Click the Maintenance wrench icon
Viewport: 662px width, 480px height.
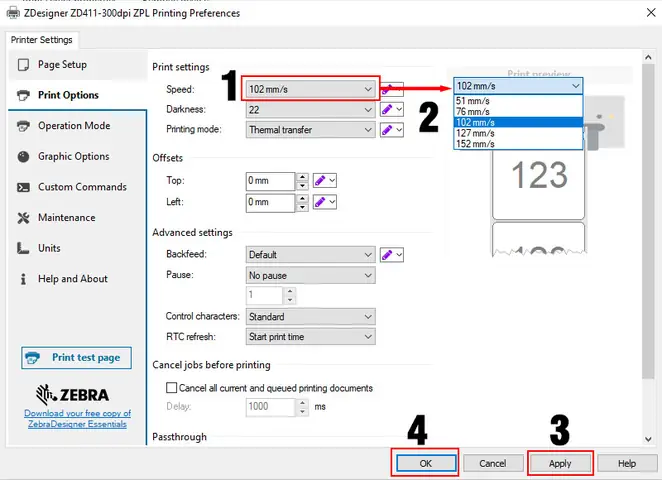[23, 218]
